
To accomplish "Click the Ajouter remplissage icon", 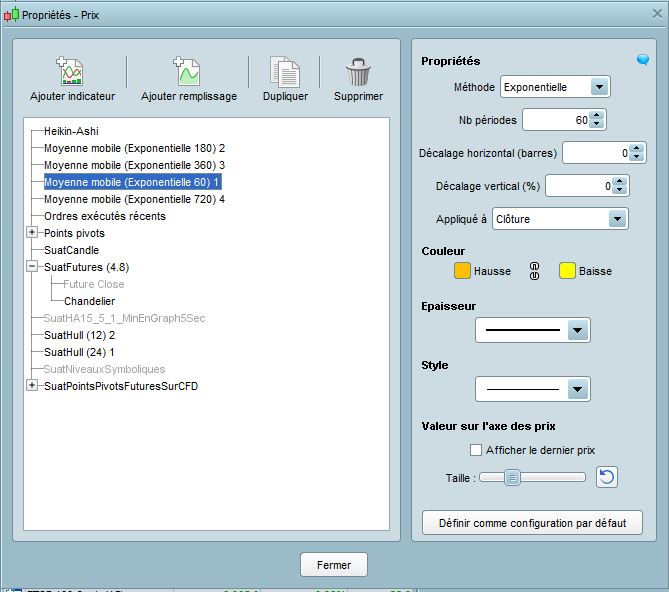I will tap(187, 72).
